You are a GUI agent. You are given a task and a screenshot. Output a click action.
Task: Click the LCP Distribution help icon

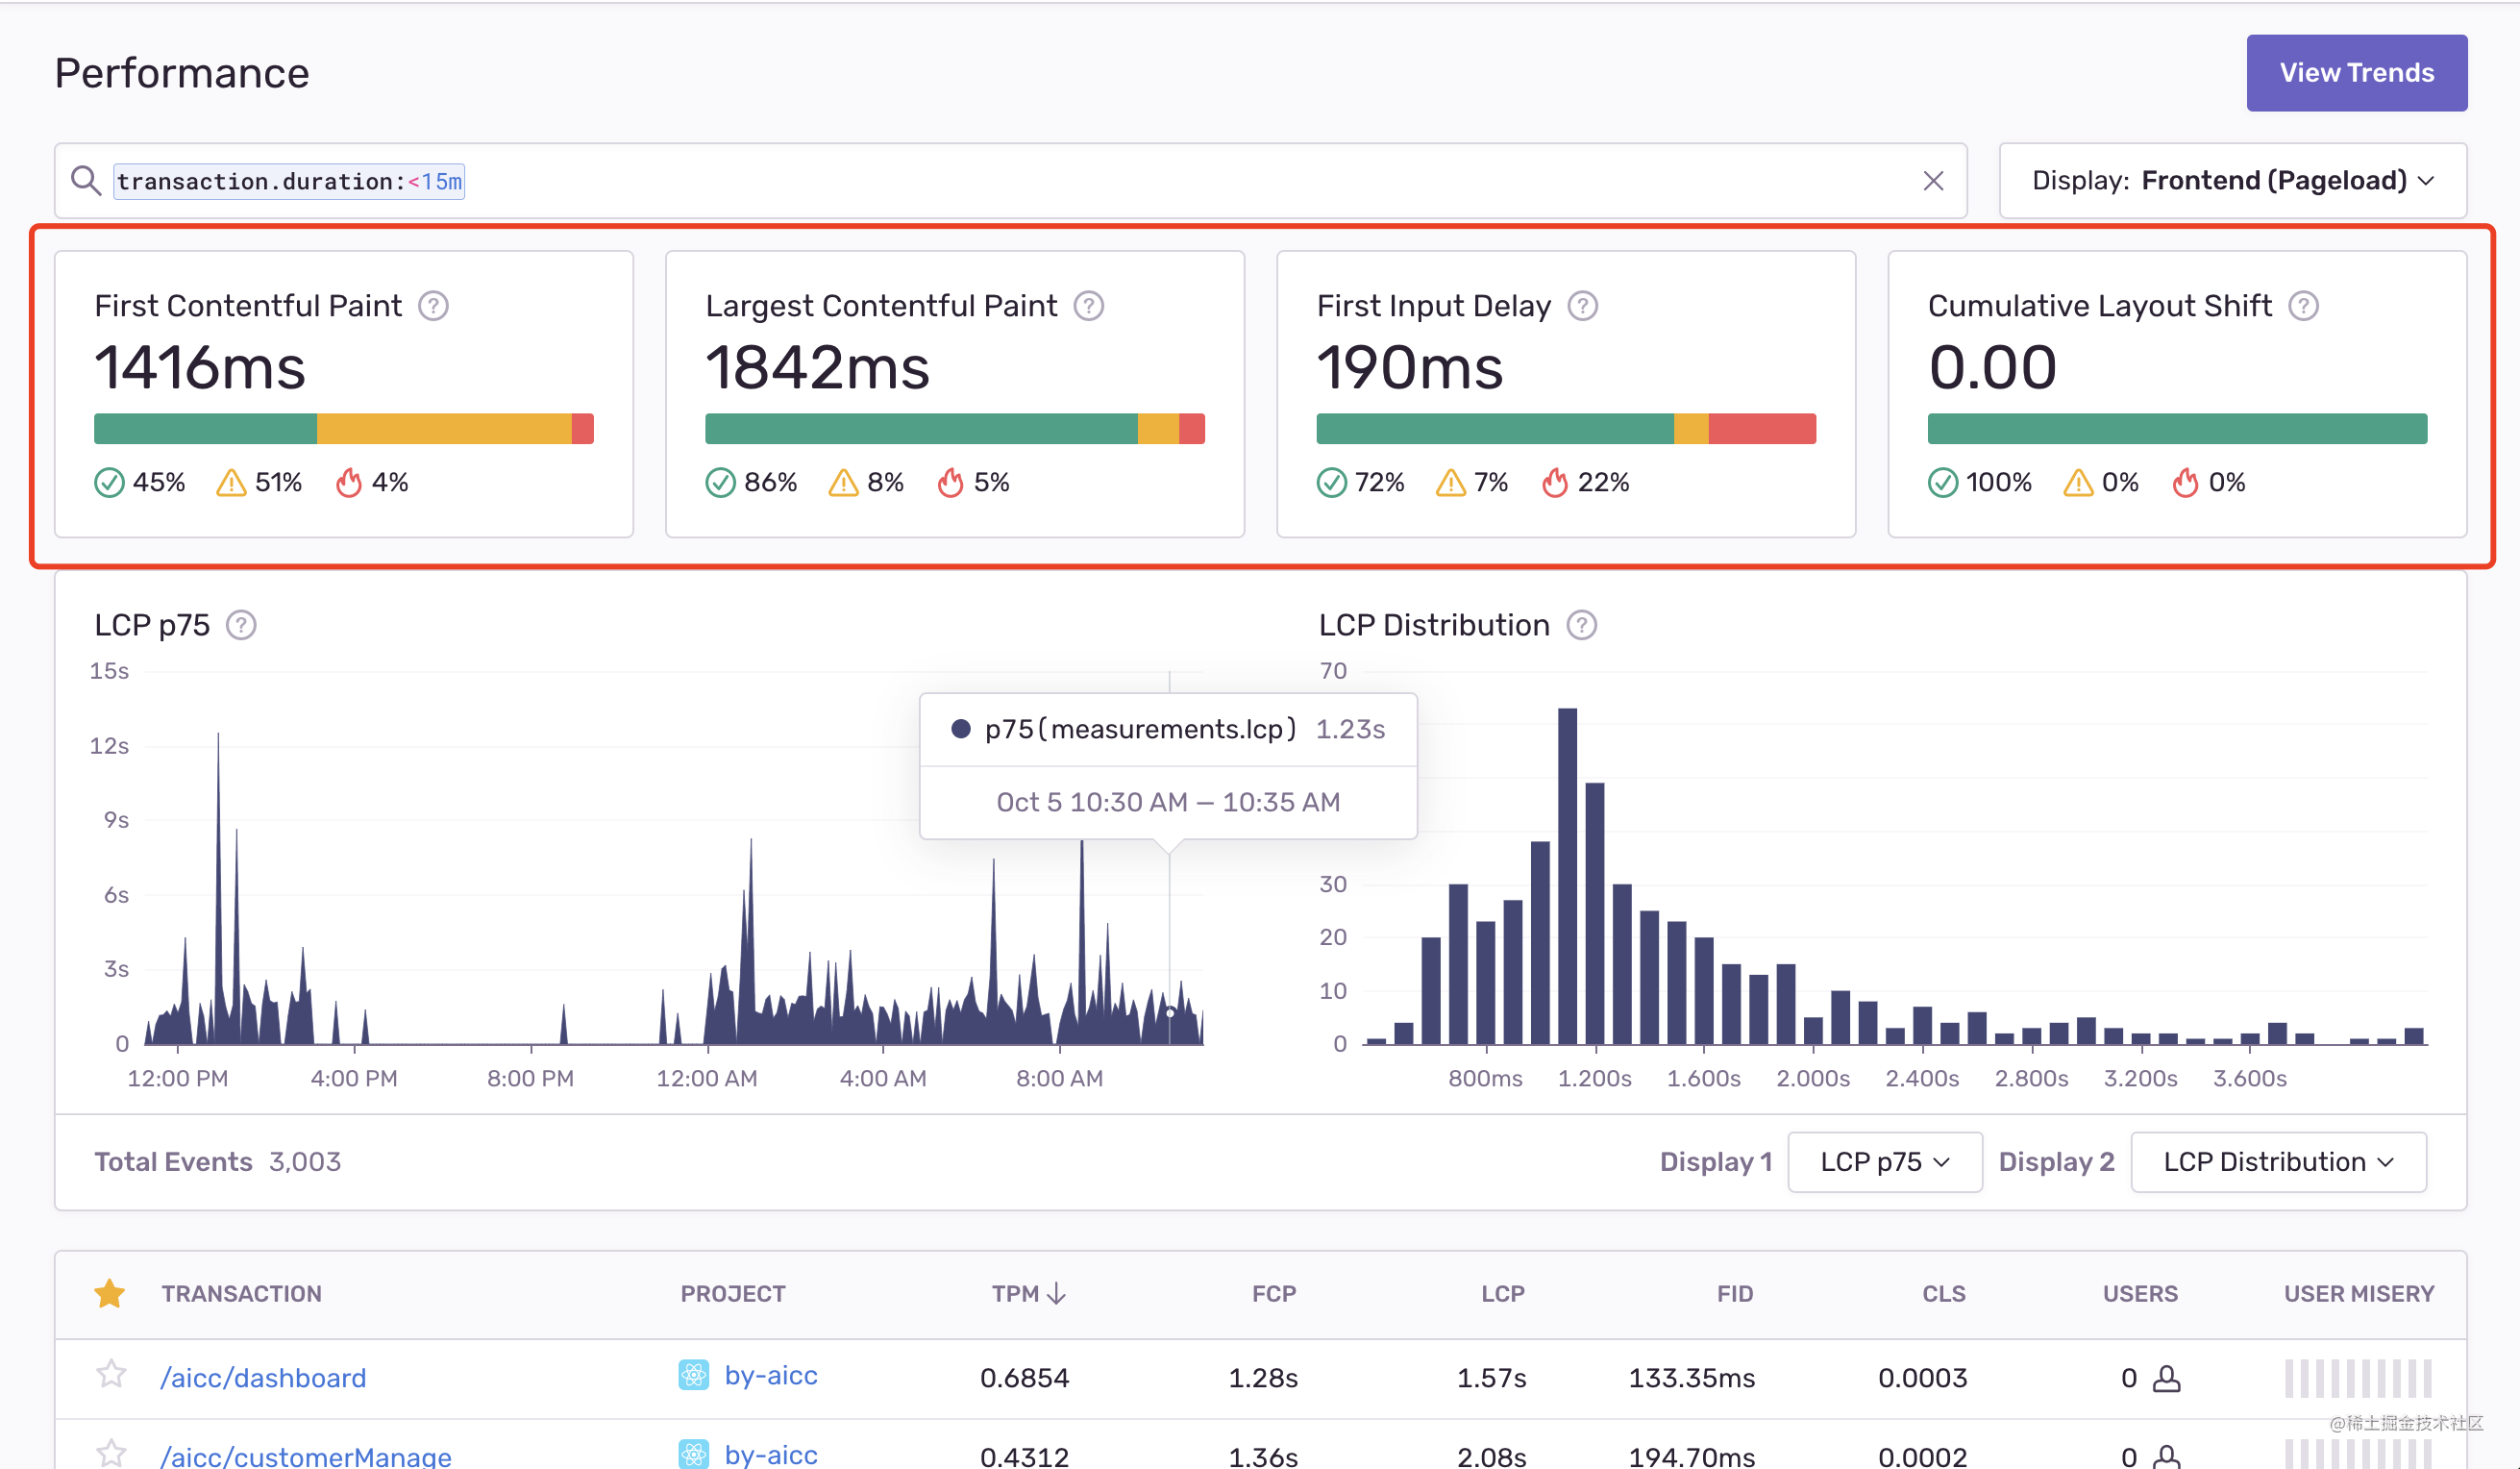point(1581,625)
